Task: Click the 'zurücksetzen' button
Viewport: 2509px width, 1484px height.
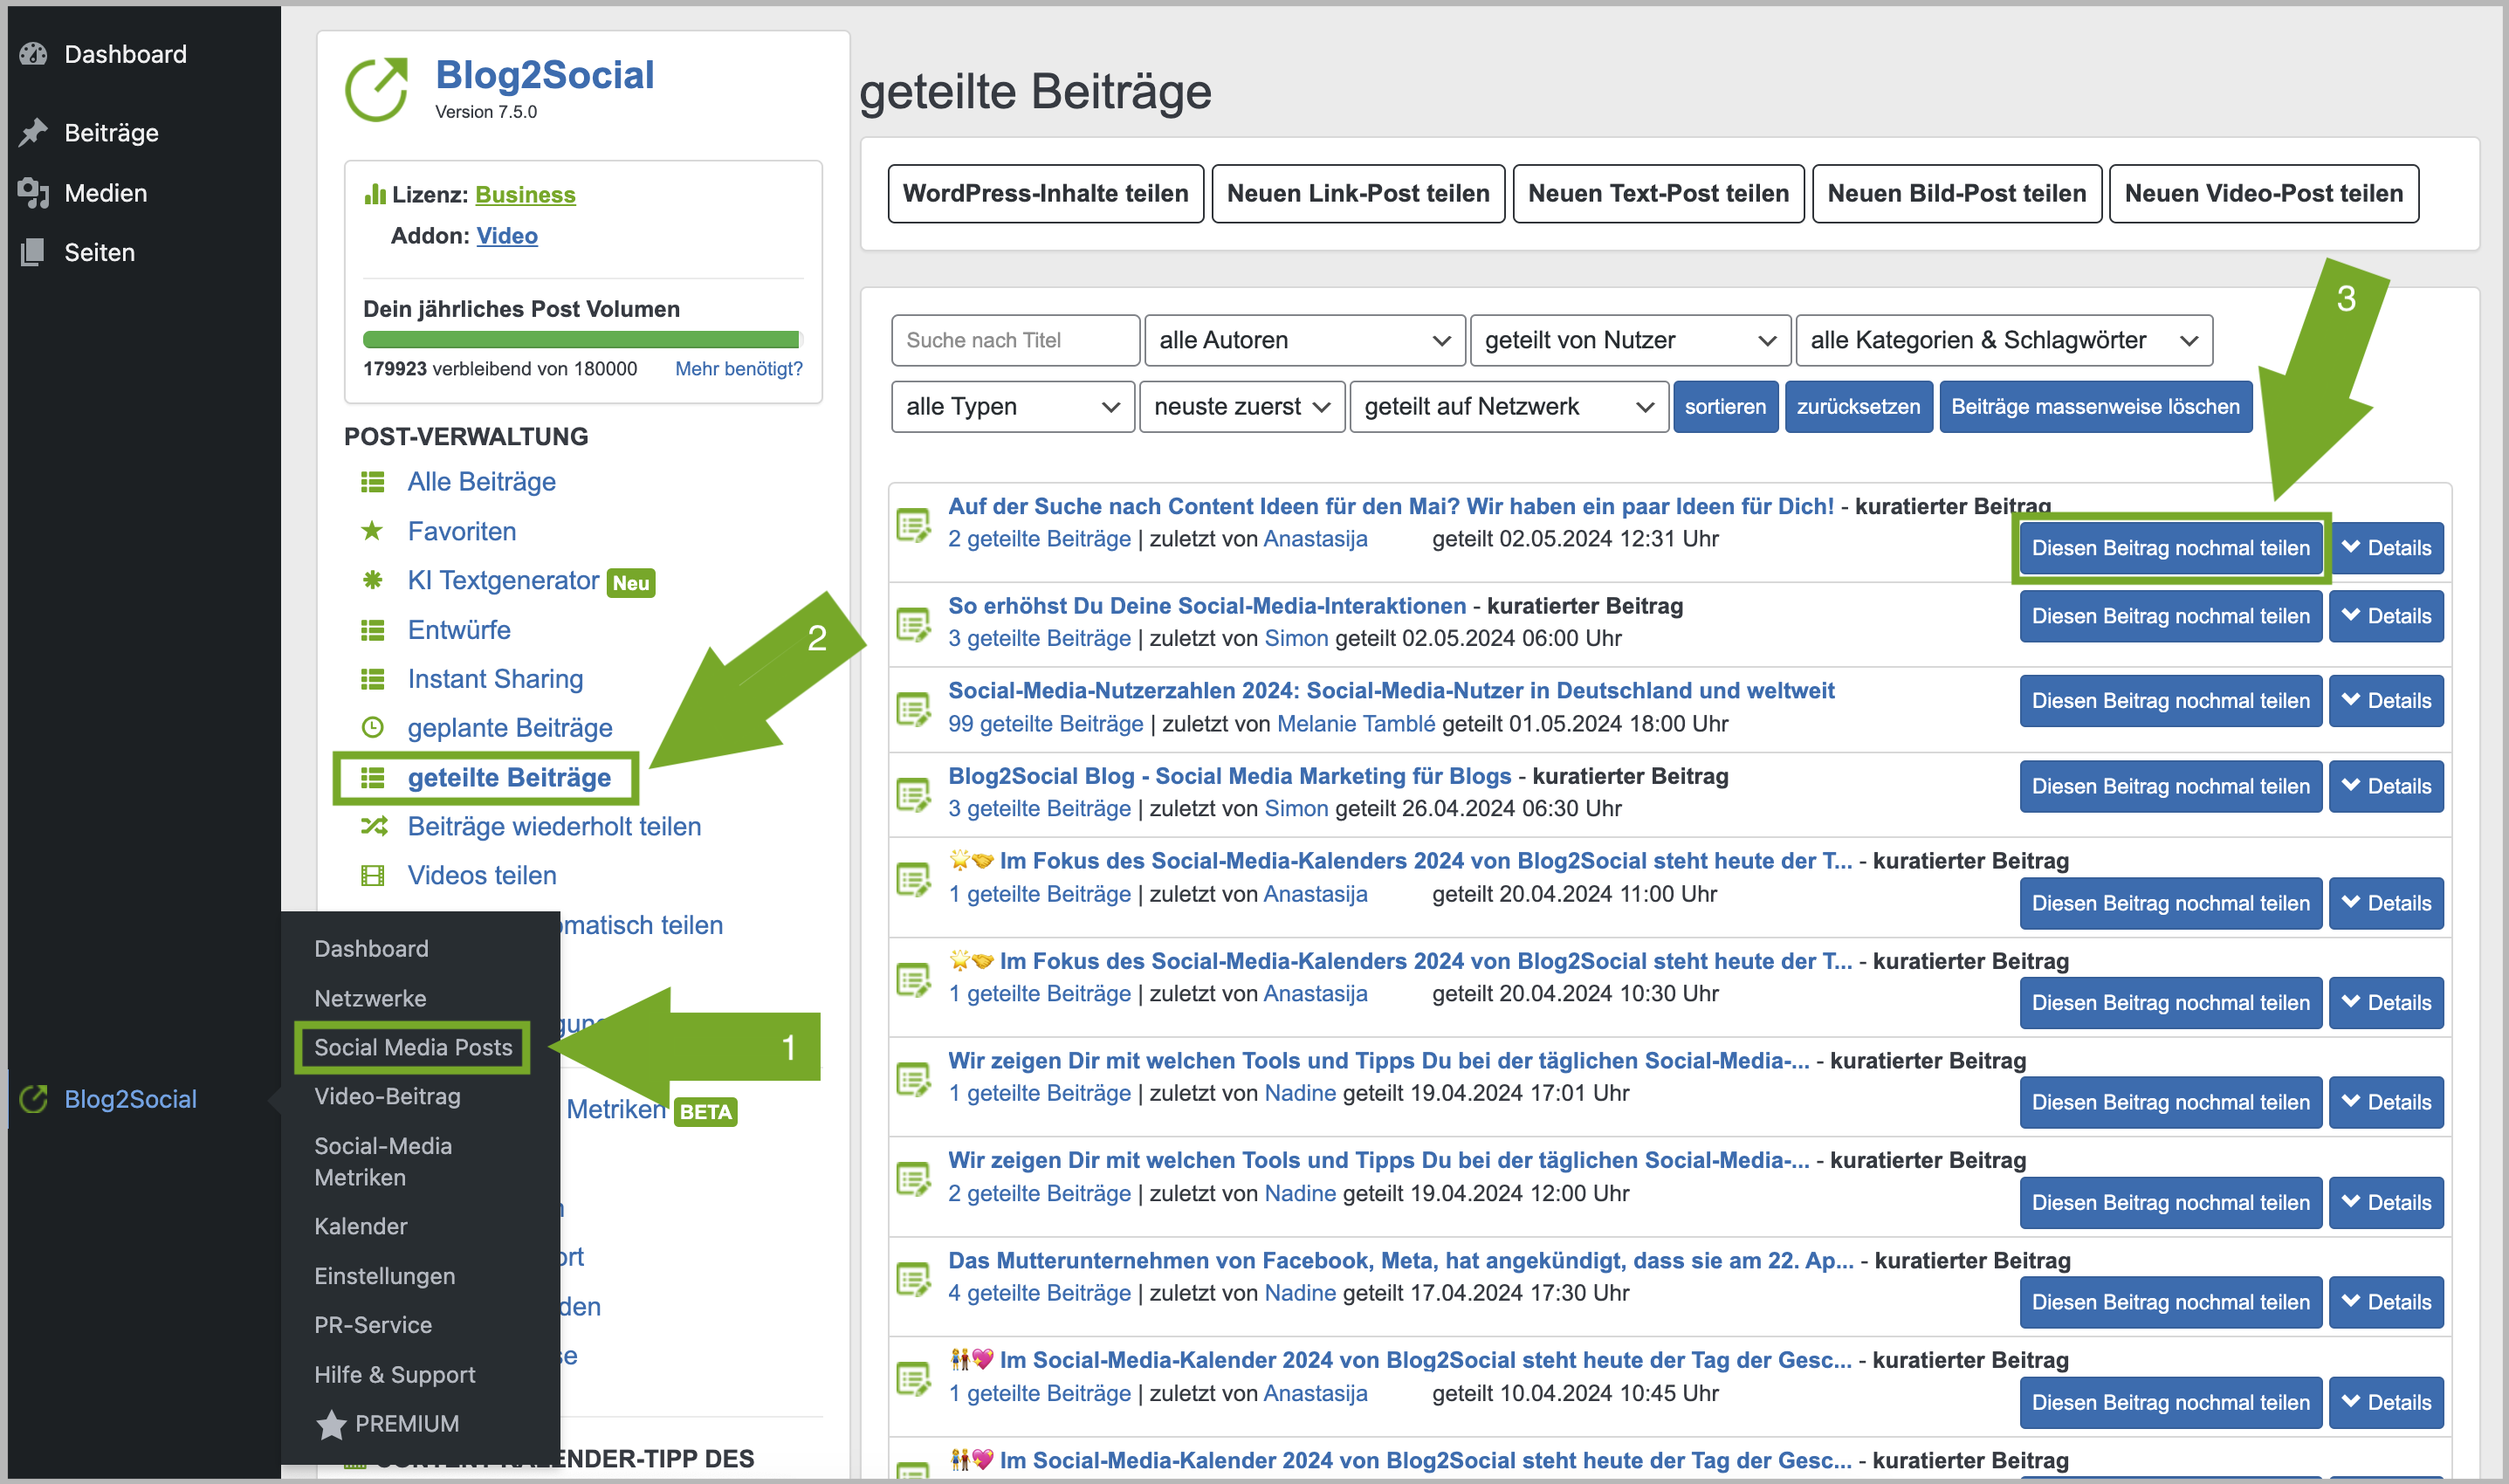Action: pos(1858,406)
